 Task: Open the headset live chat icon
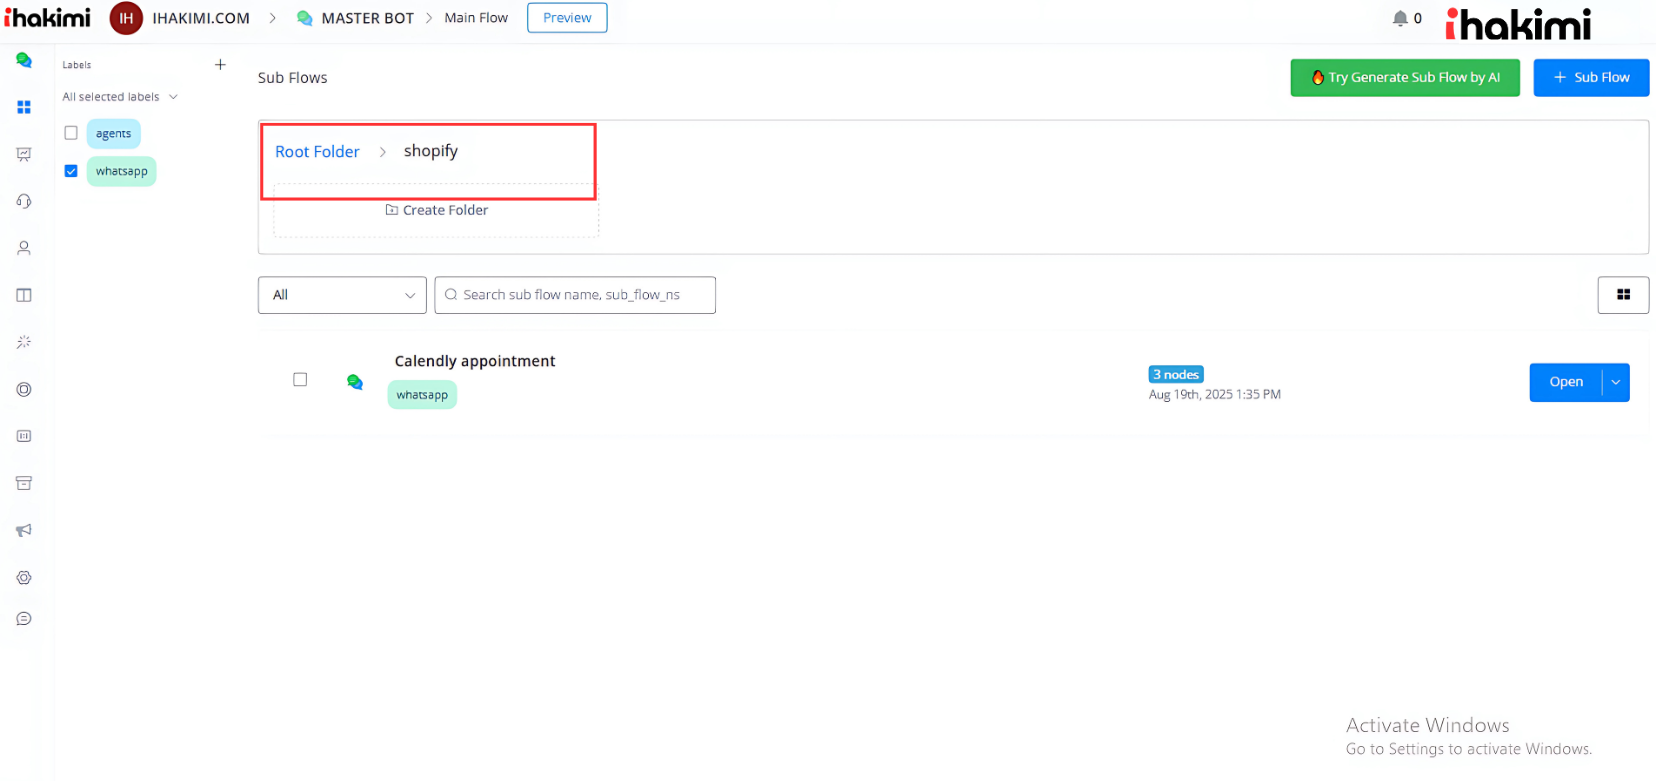[x=24, y=201]
